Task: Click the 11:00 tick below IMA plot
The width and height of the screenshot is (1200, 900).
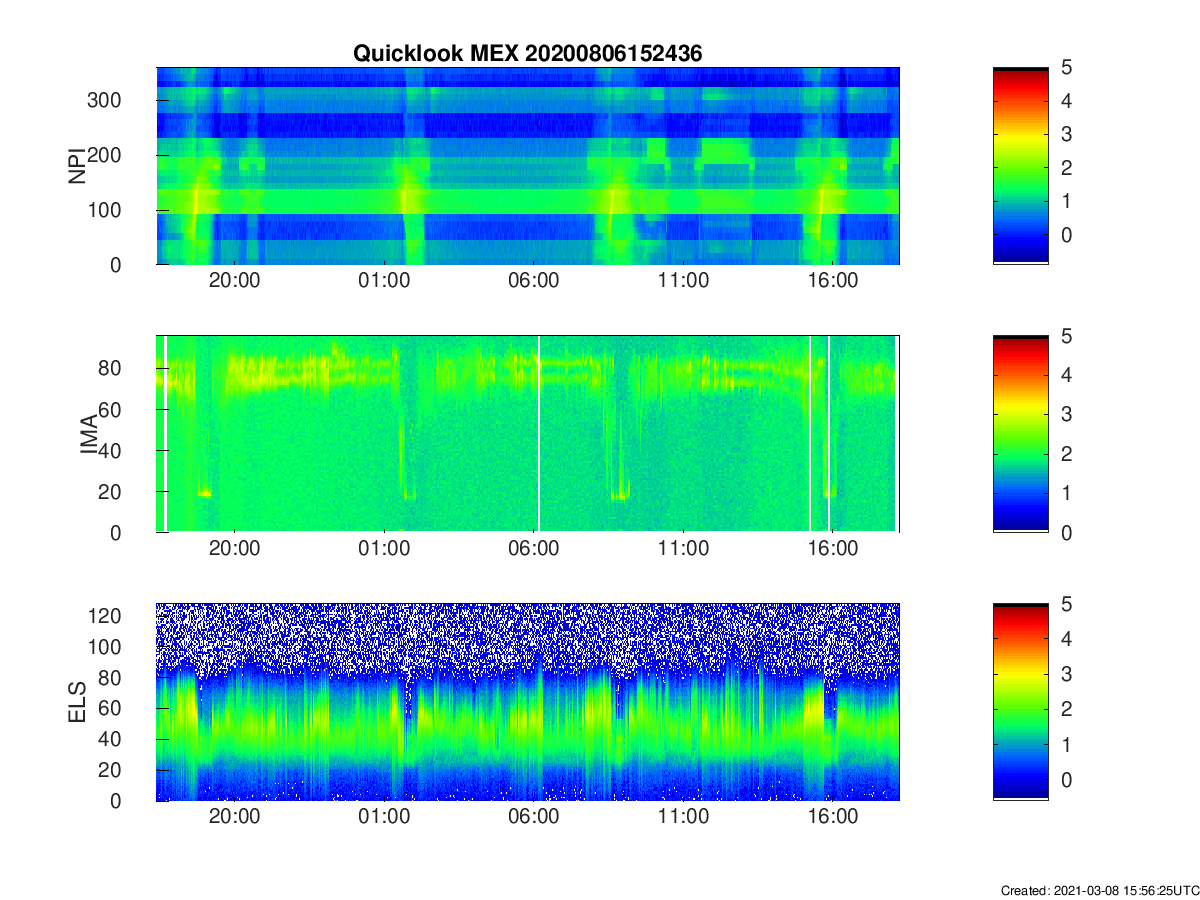Action: pyautogui.click(x=684, y=549)
